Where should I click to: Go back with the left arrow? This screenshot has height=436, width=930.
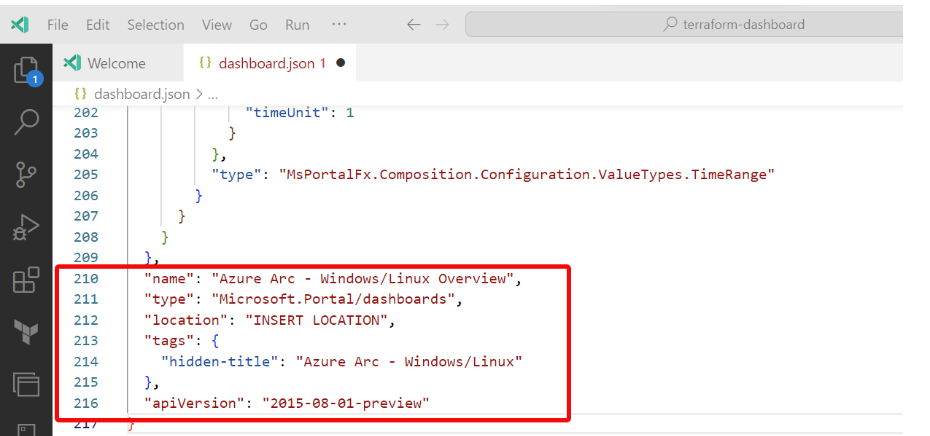[413, 25]
